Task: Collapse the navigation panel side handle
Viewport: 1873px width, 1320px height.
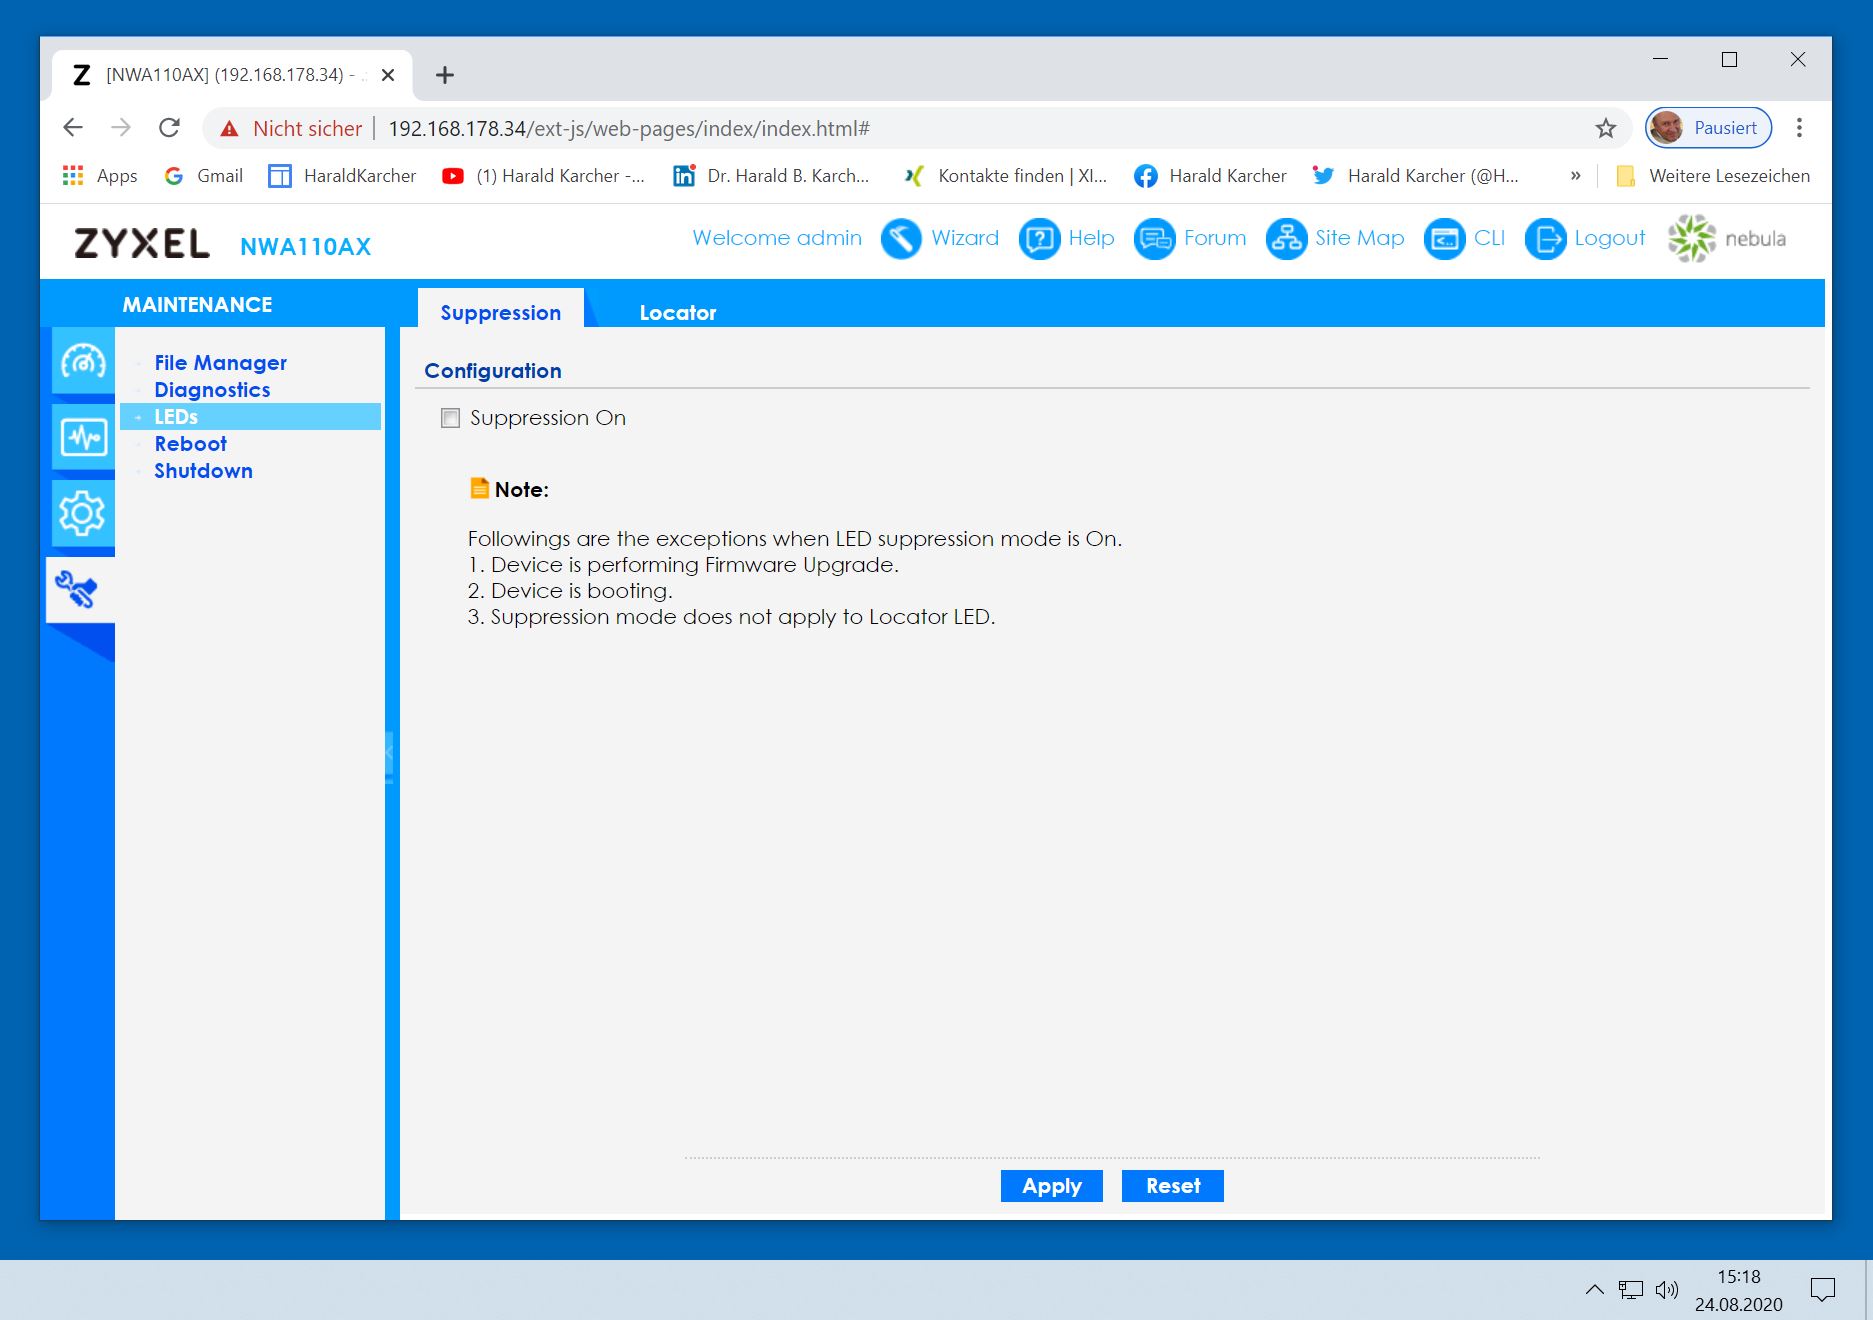Action: (389, 753)
